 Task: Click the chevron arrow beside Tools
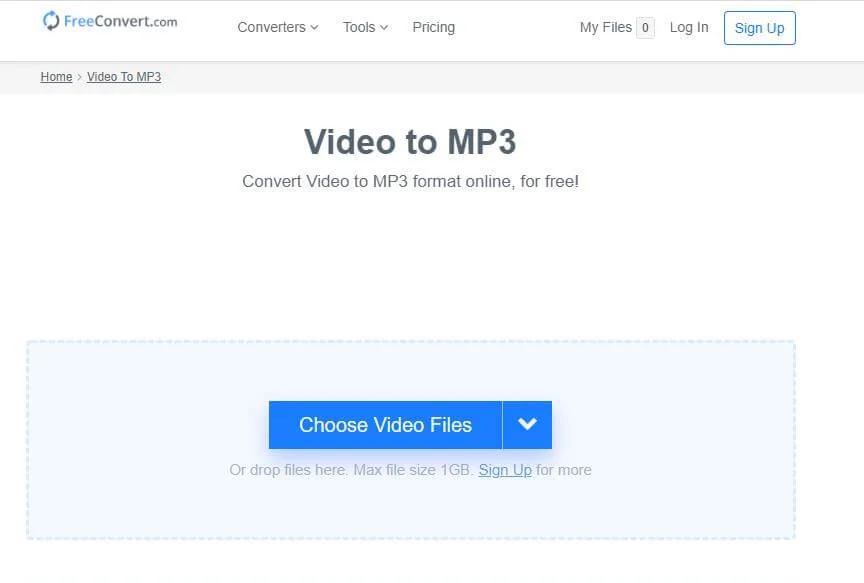(x=384, y=28)
